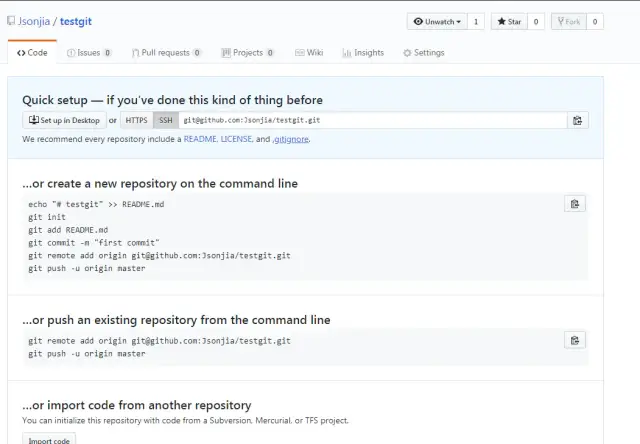The image size is (640, 444).
Task: Switch clone protocol to HTTPS
Action: click(x=137, y=121)
